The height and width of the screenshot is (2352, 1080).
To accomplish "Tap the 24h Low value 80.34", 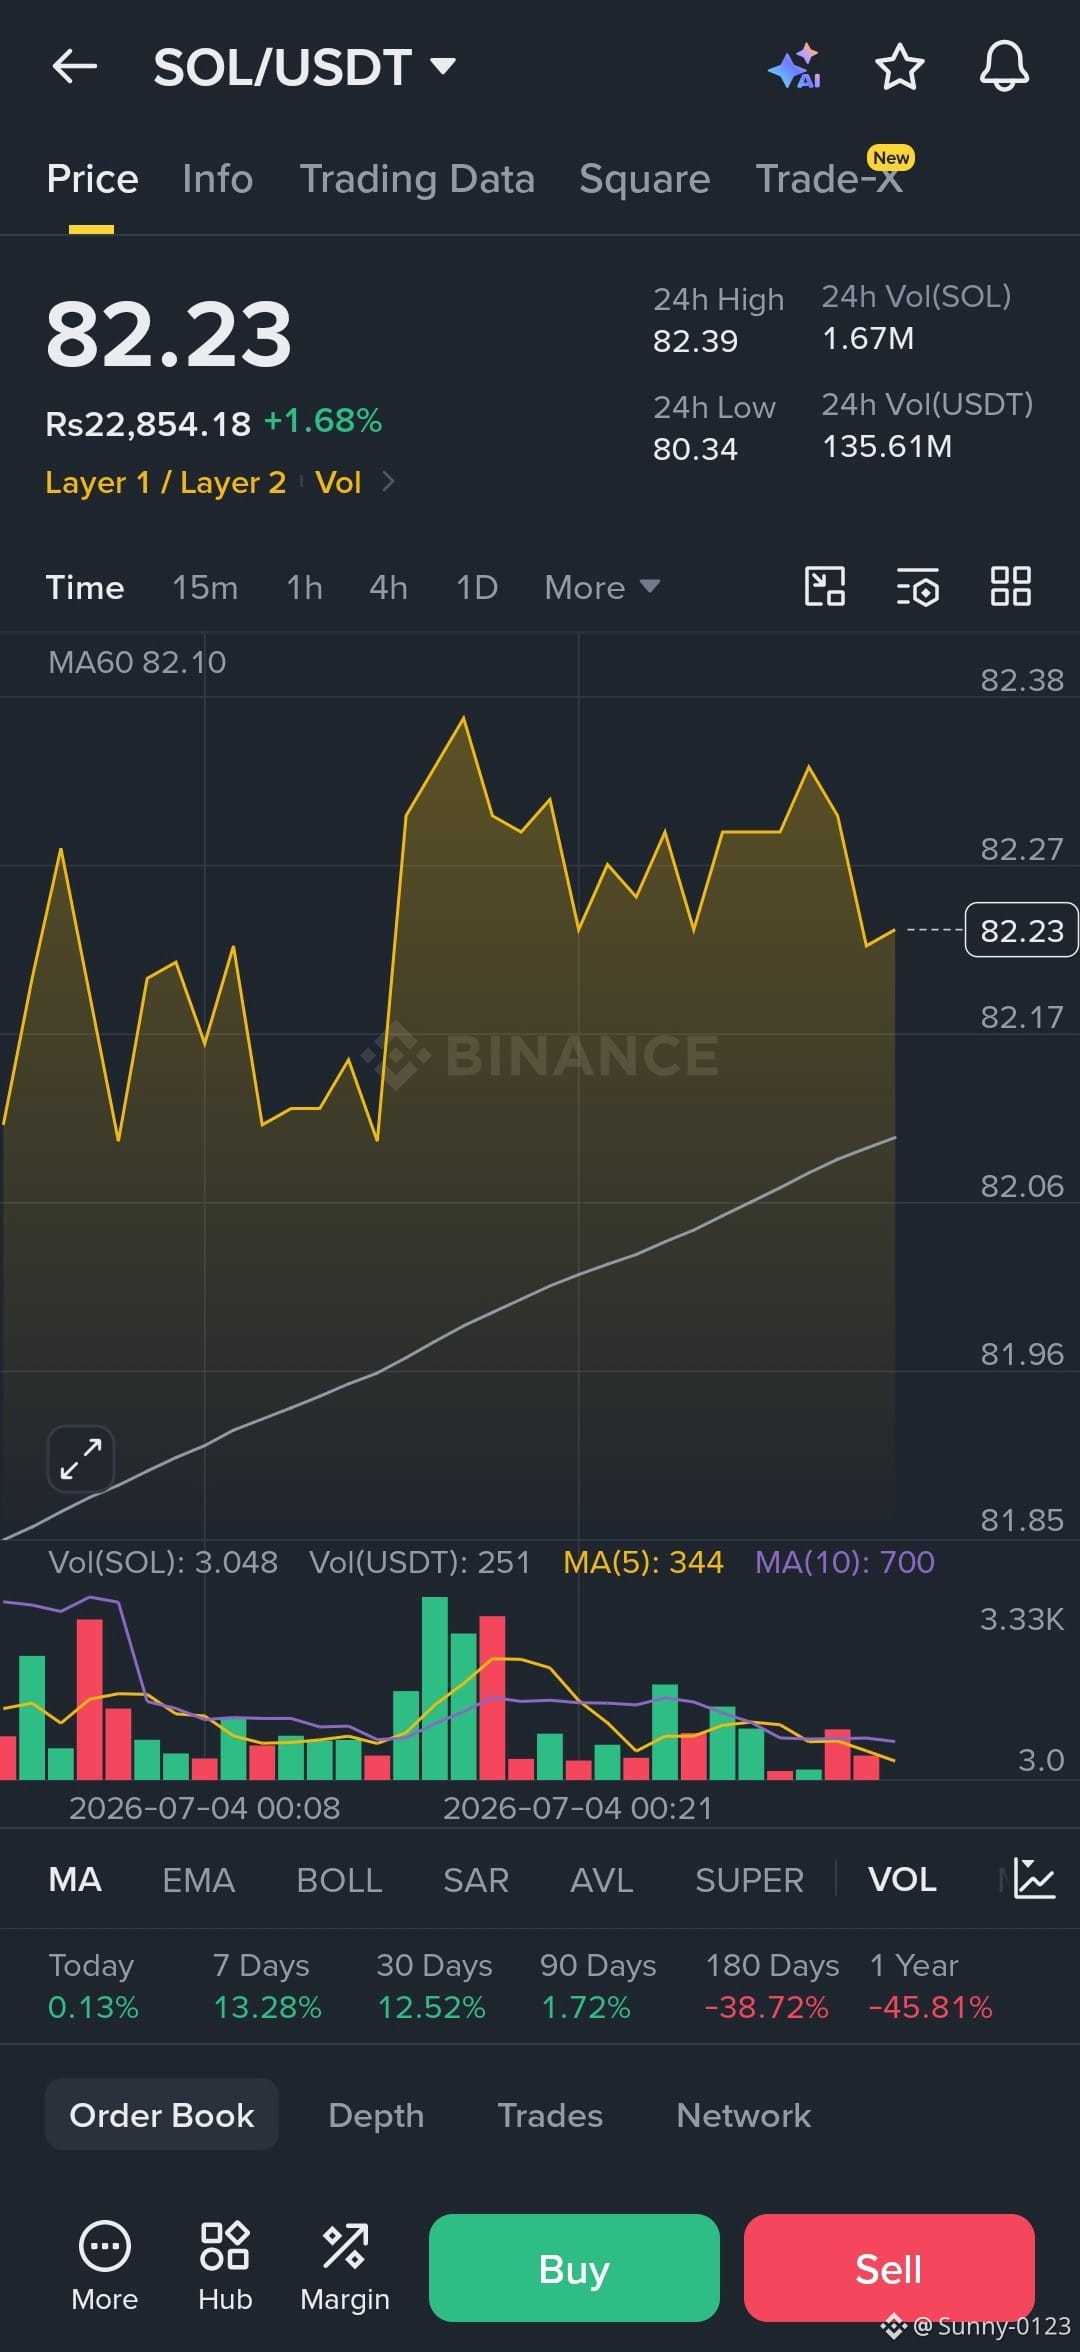I will (695, 449).
